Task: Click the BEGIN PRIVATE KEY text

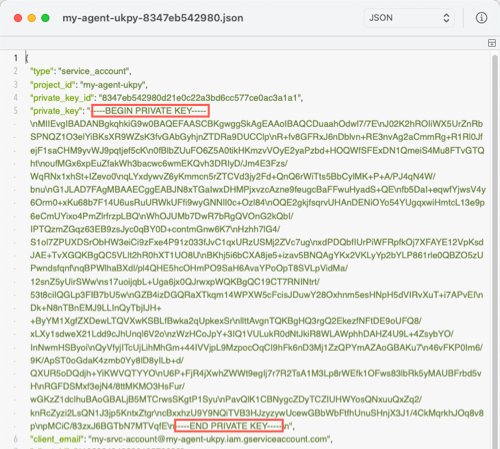Action: click(x=150, y=111)
